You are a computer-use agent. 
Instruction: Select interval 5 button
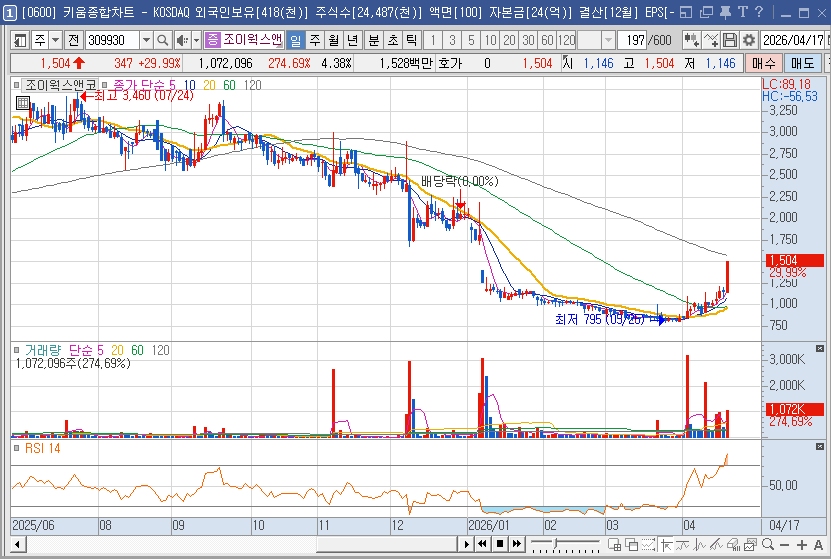pos(471,40)
